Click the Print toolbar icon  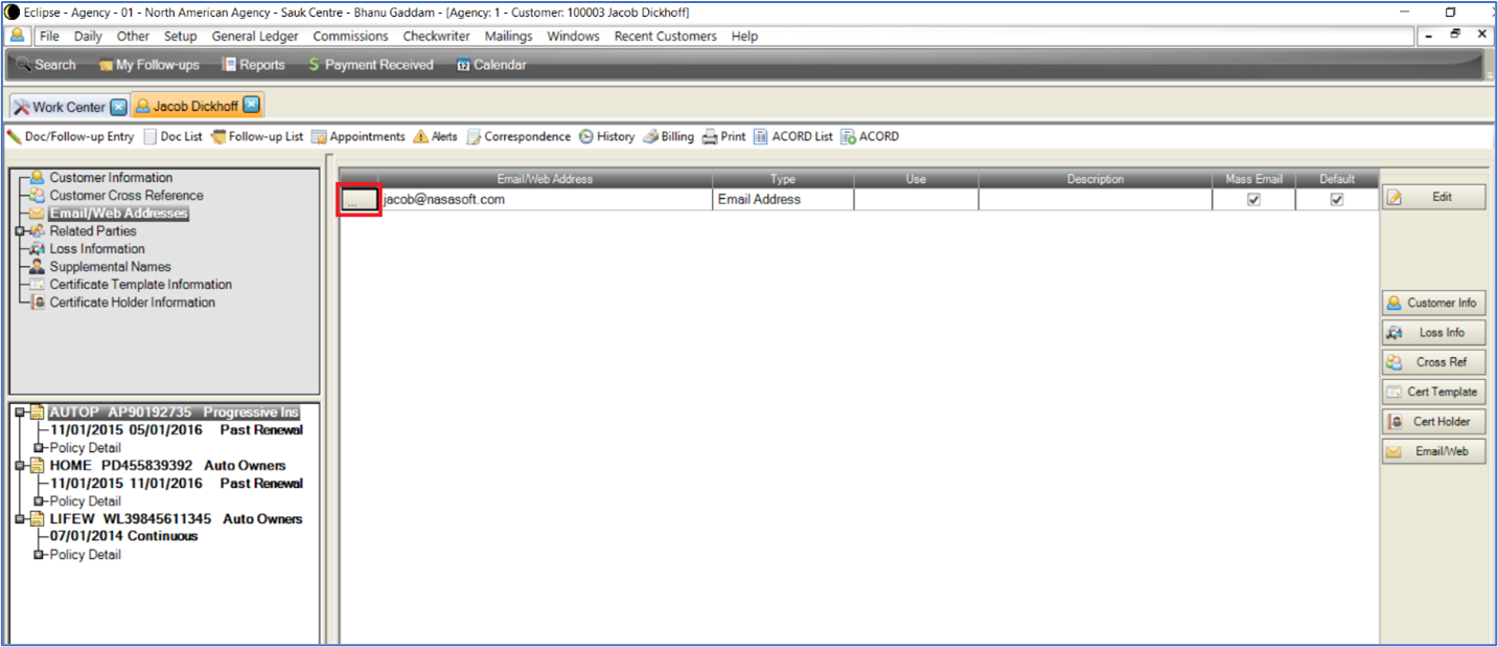[x=710, y=137]
